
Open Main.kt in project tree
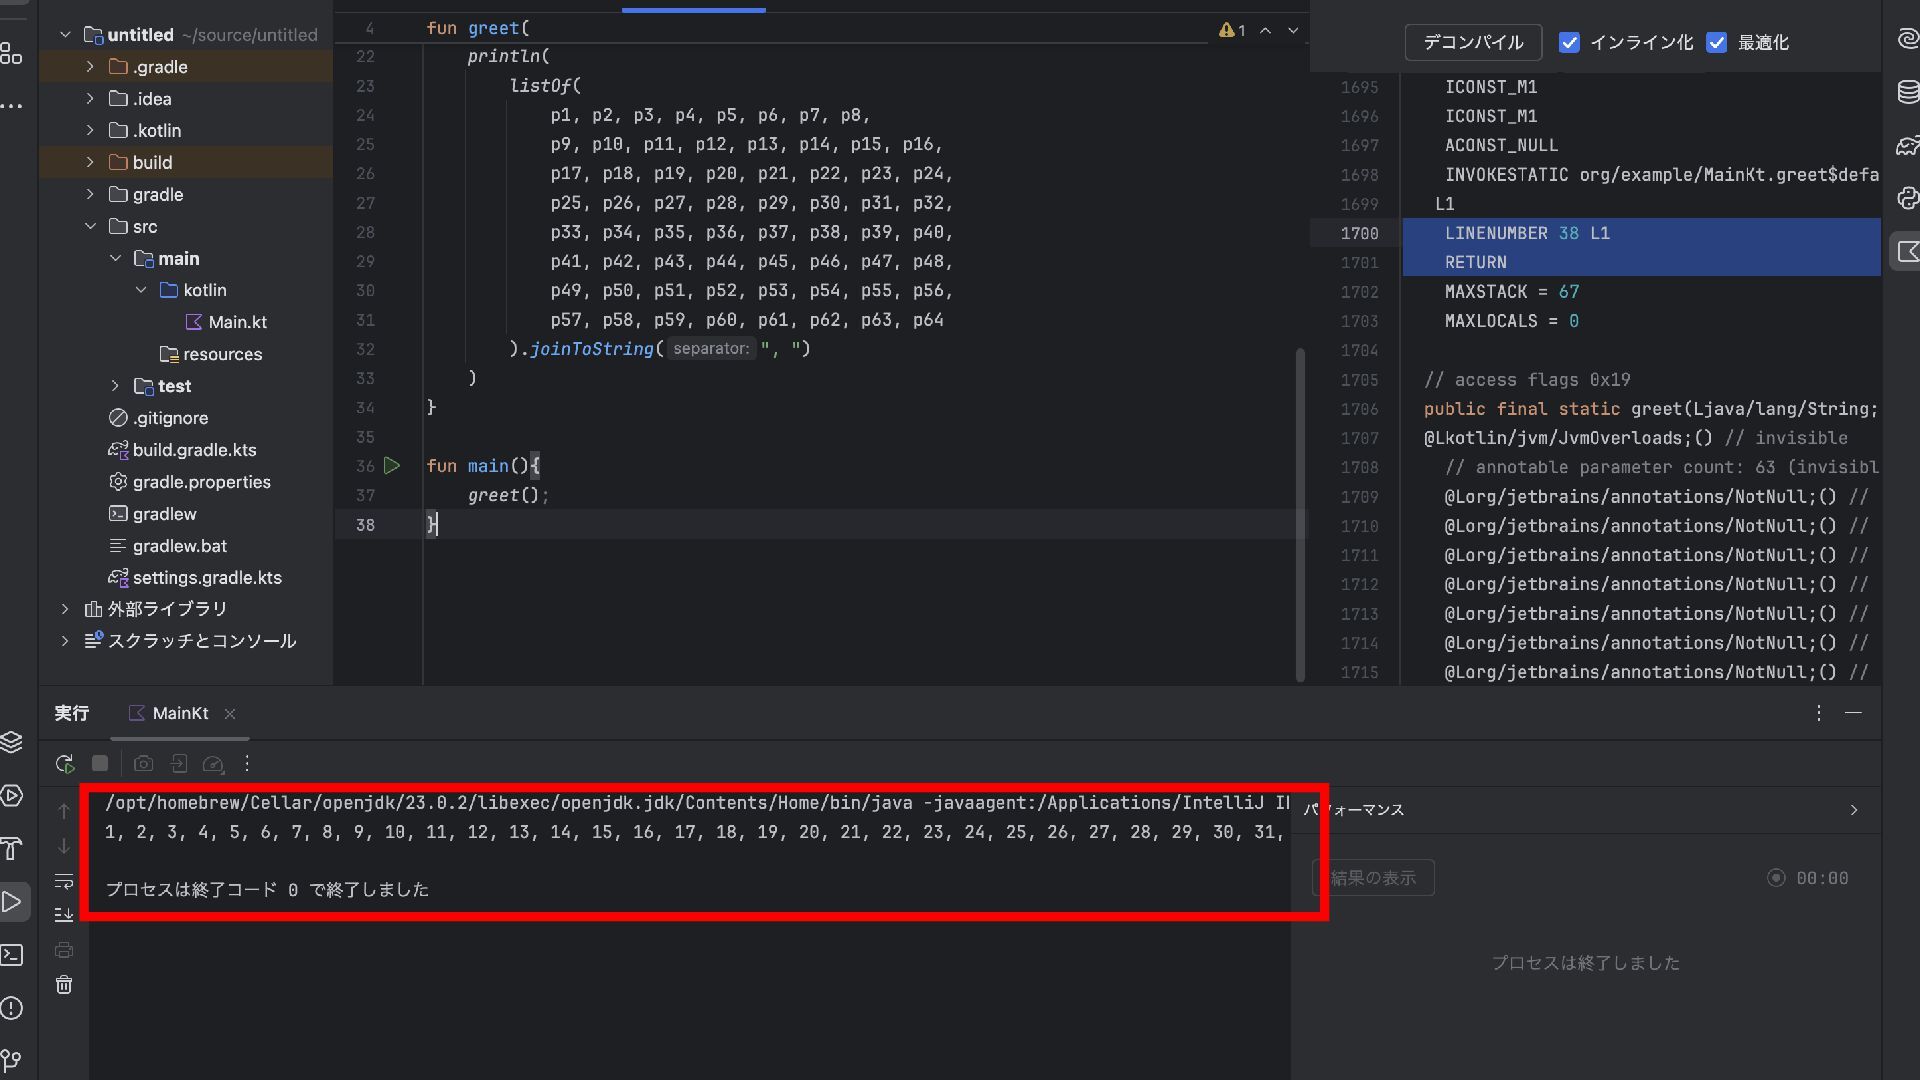(x=237, y=322)
